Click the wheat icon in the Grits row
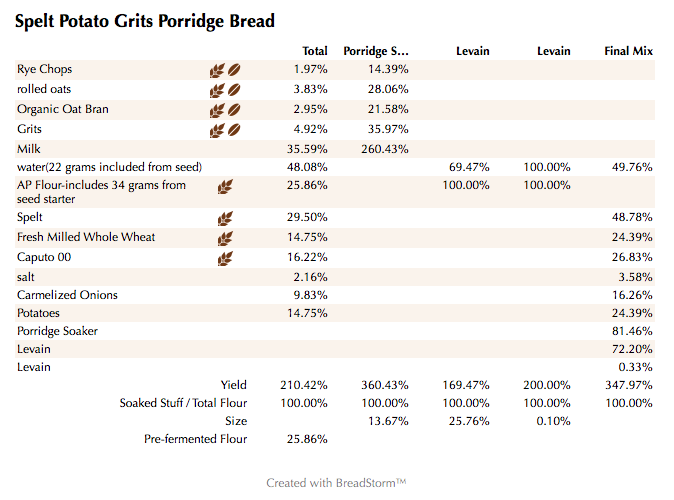The height and width of the screenshot is (500, 674). click(216, 130)
